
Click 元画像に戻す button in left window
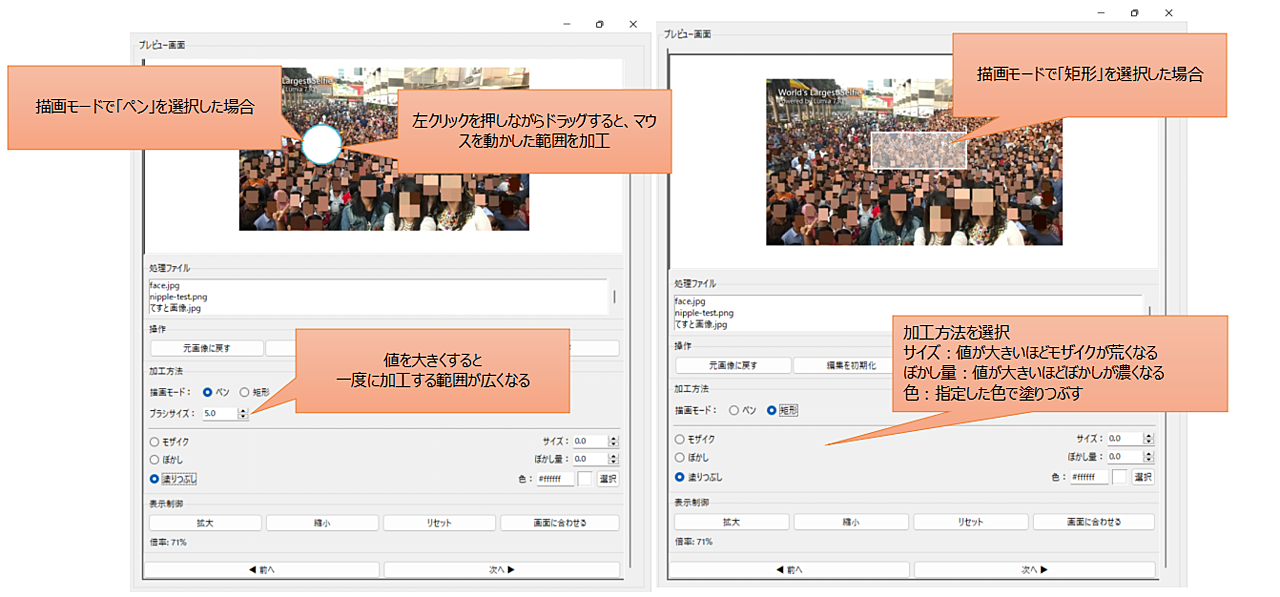207,348
